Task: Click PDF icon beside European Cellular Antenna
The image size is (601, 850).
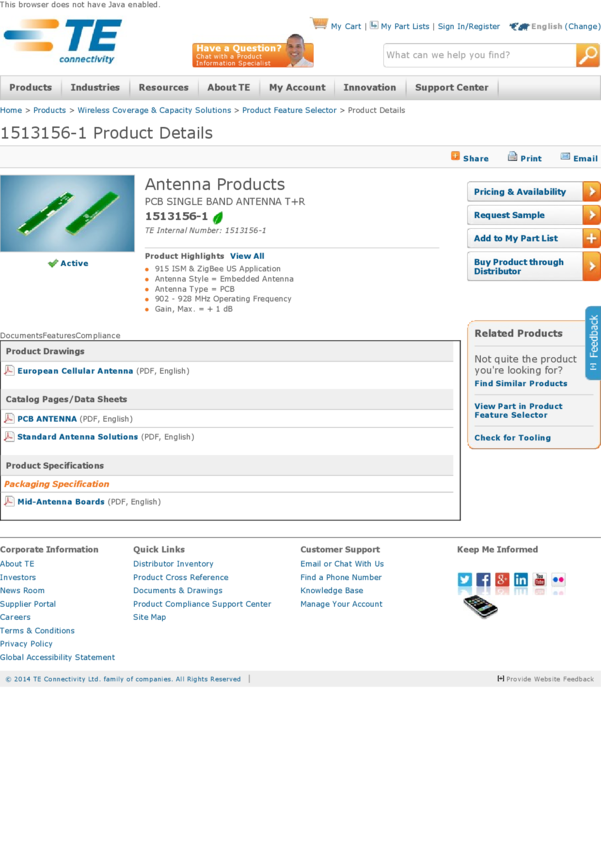Action: (9, 370)
